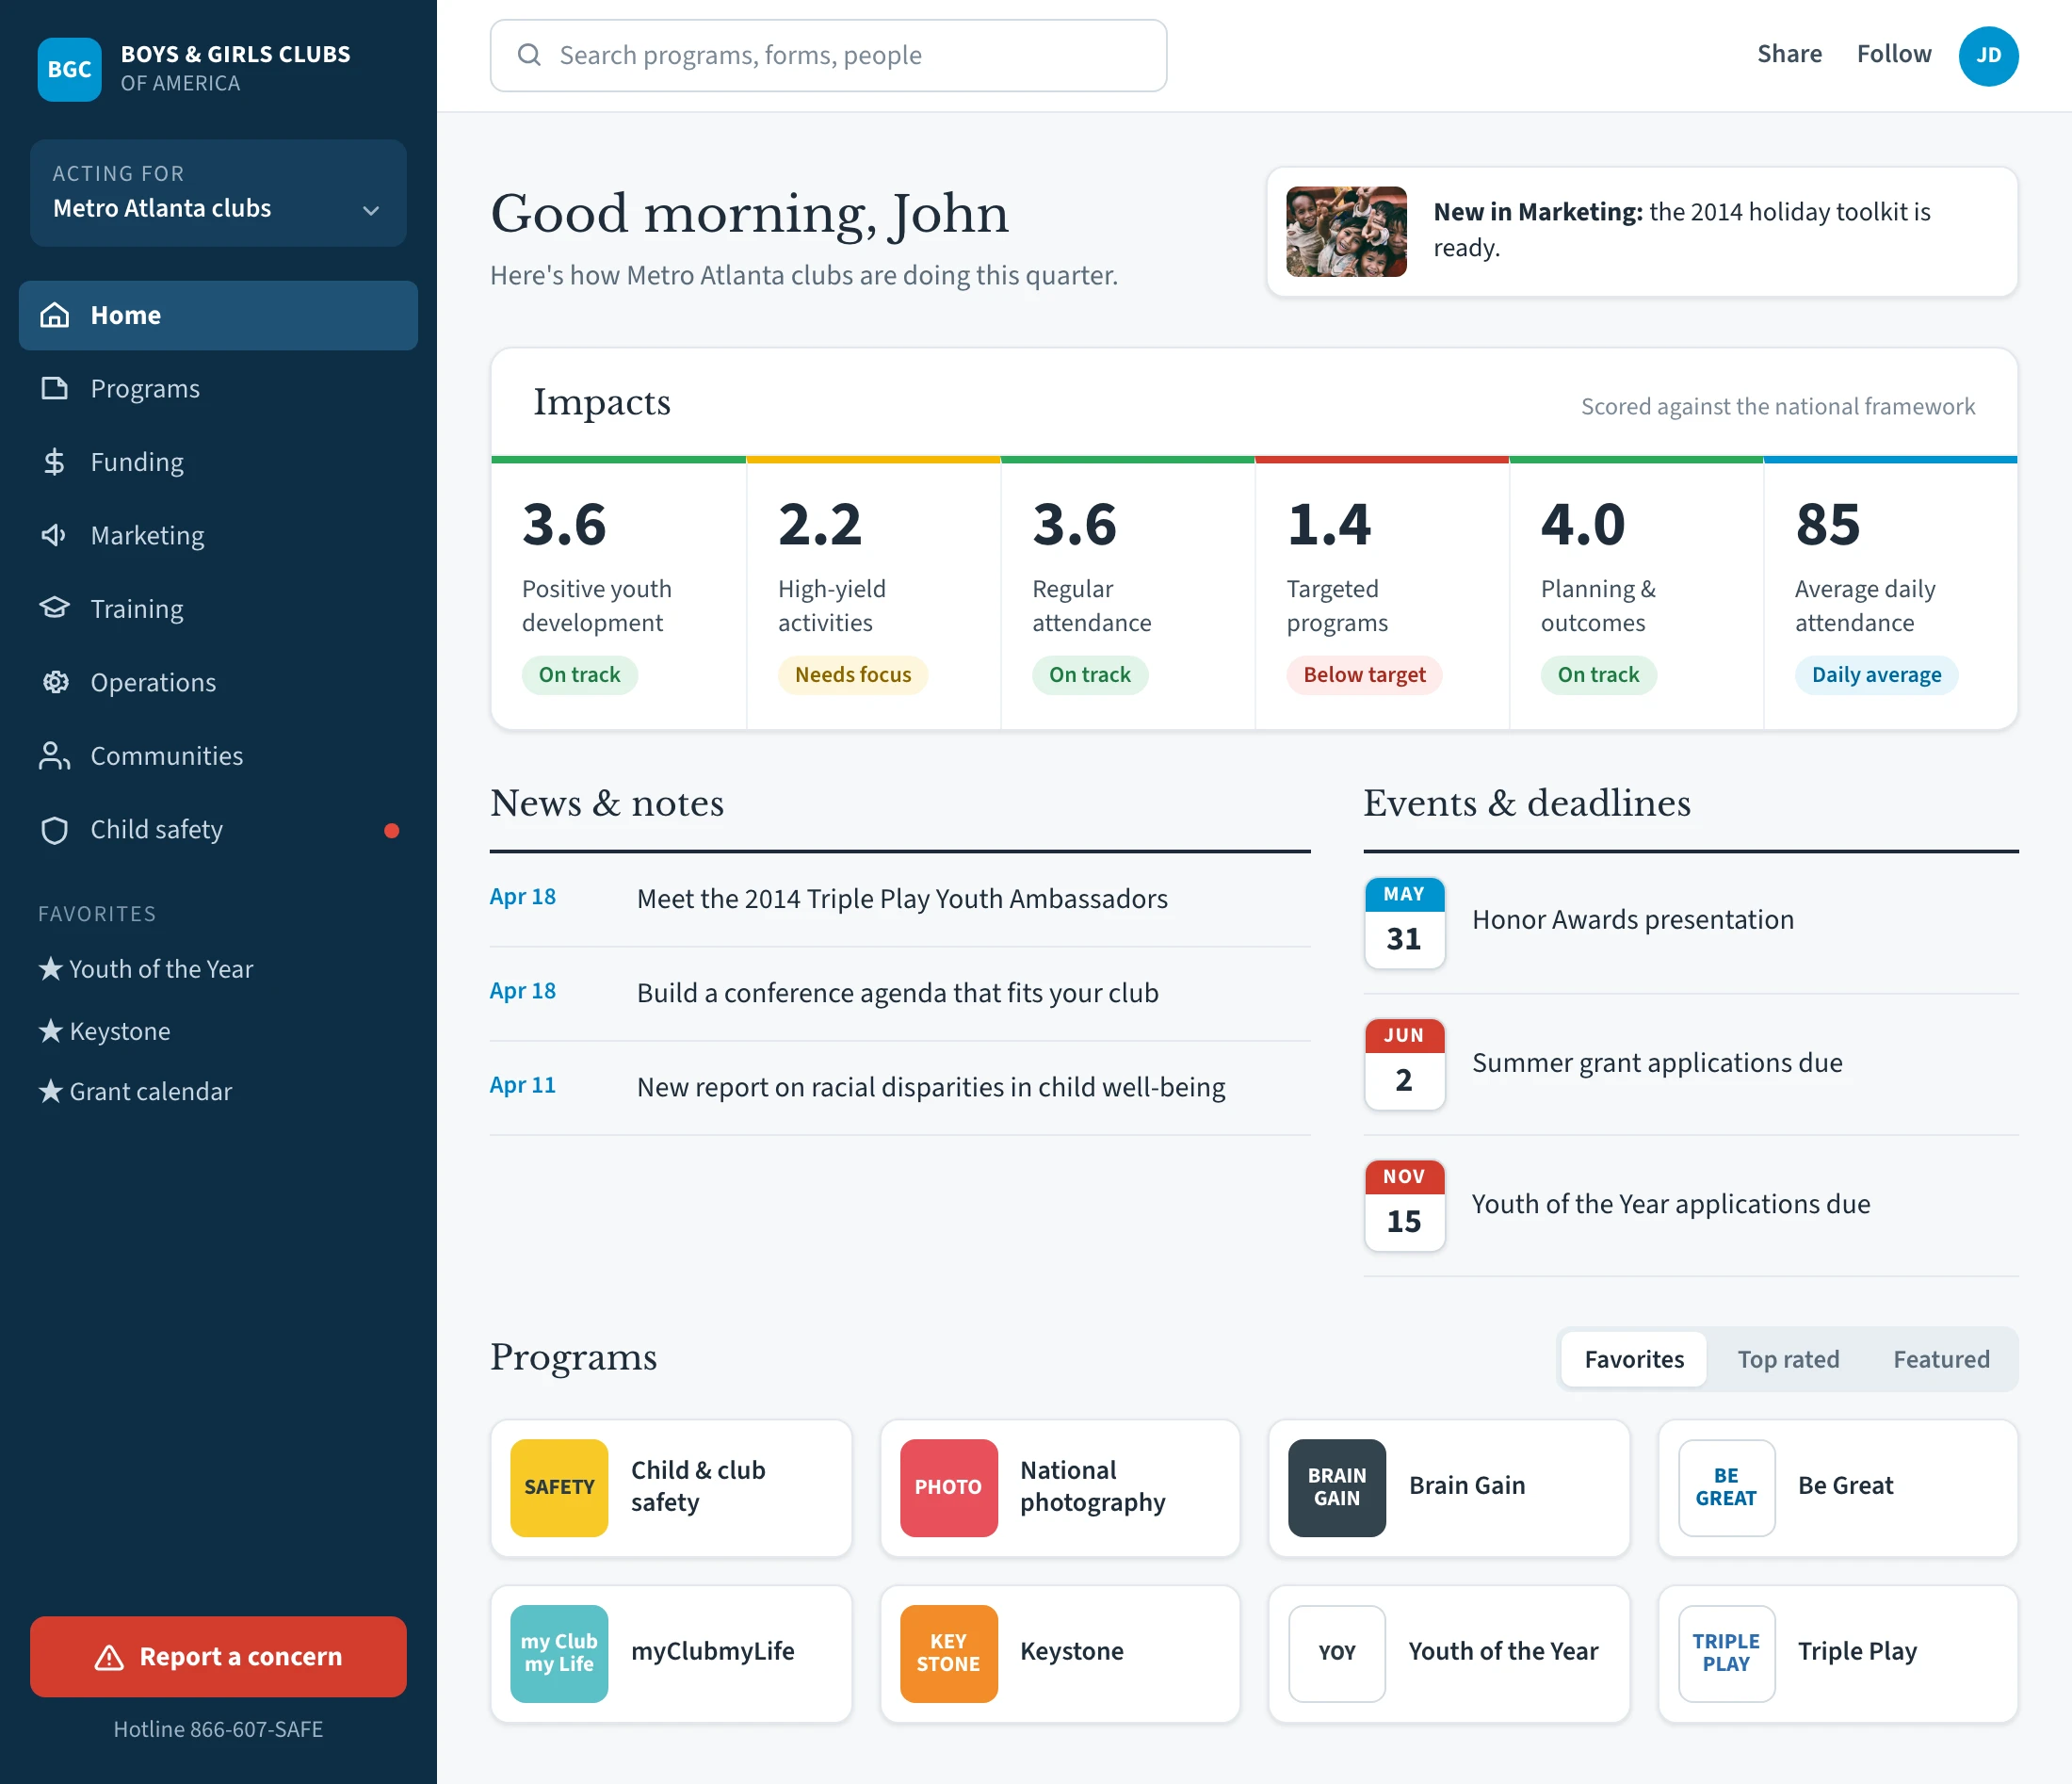Image resolution: width=2072 pixels, height=1784 pixels.
Task: Click the Operations gear icon
Action: pyautogui.click(x=55, y=682)
